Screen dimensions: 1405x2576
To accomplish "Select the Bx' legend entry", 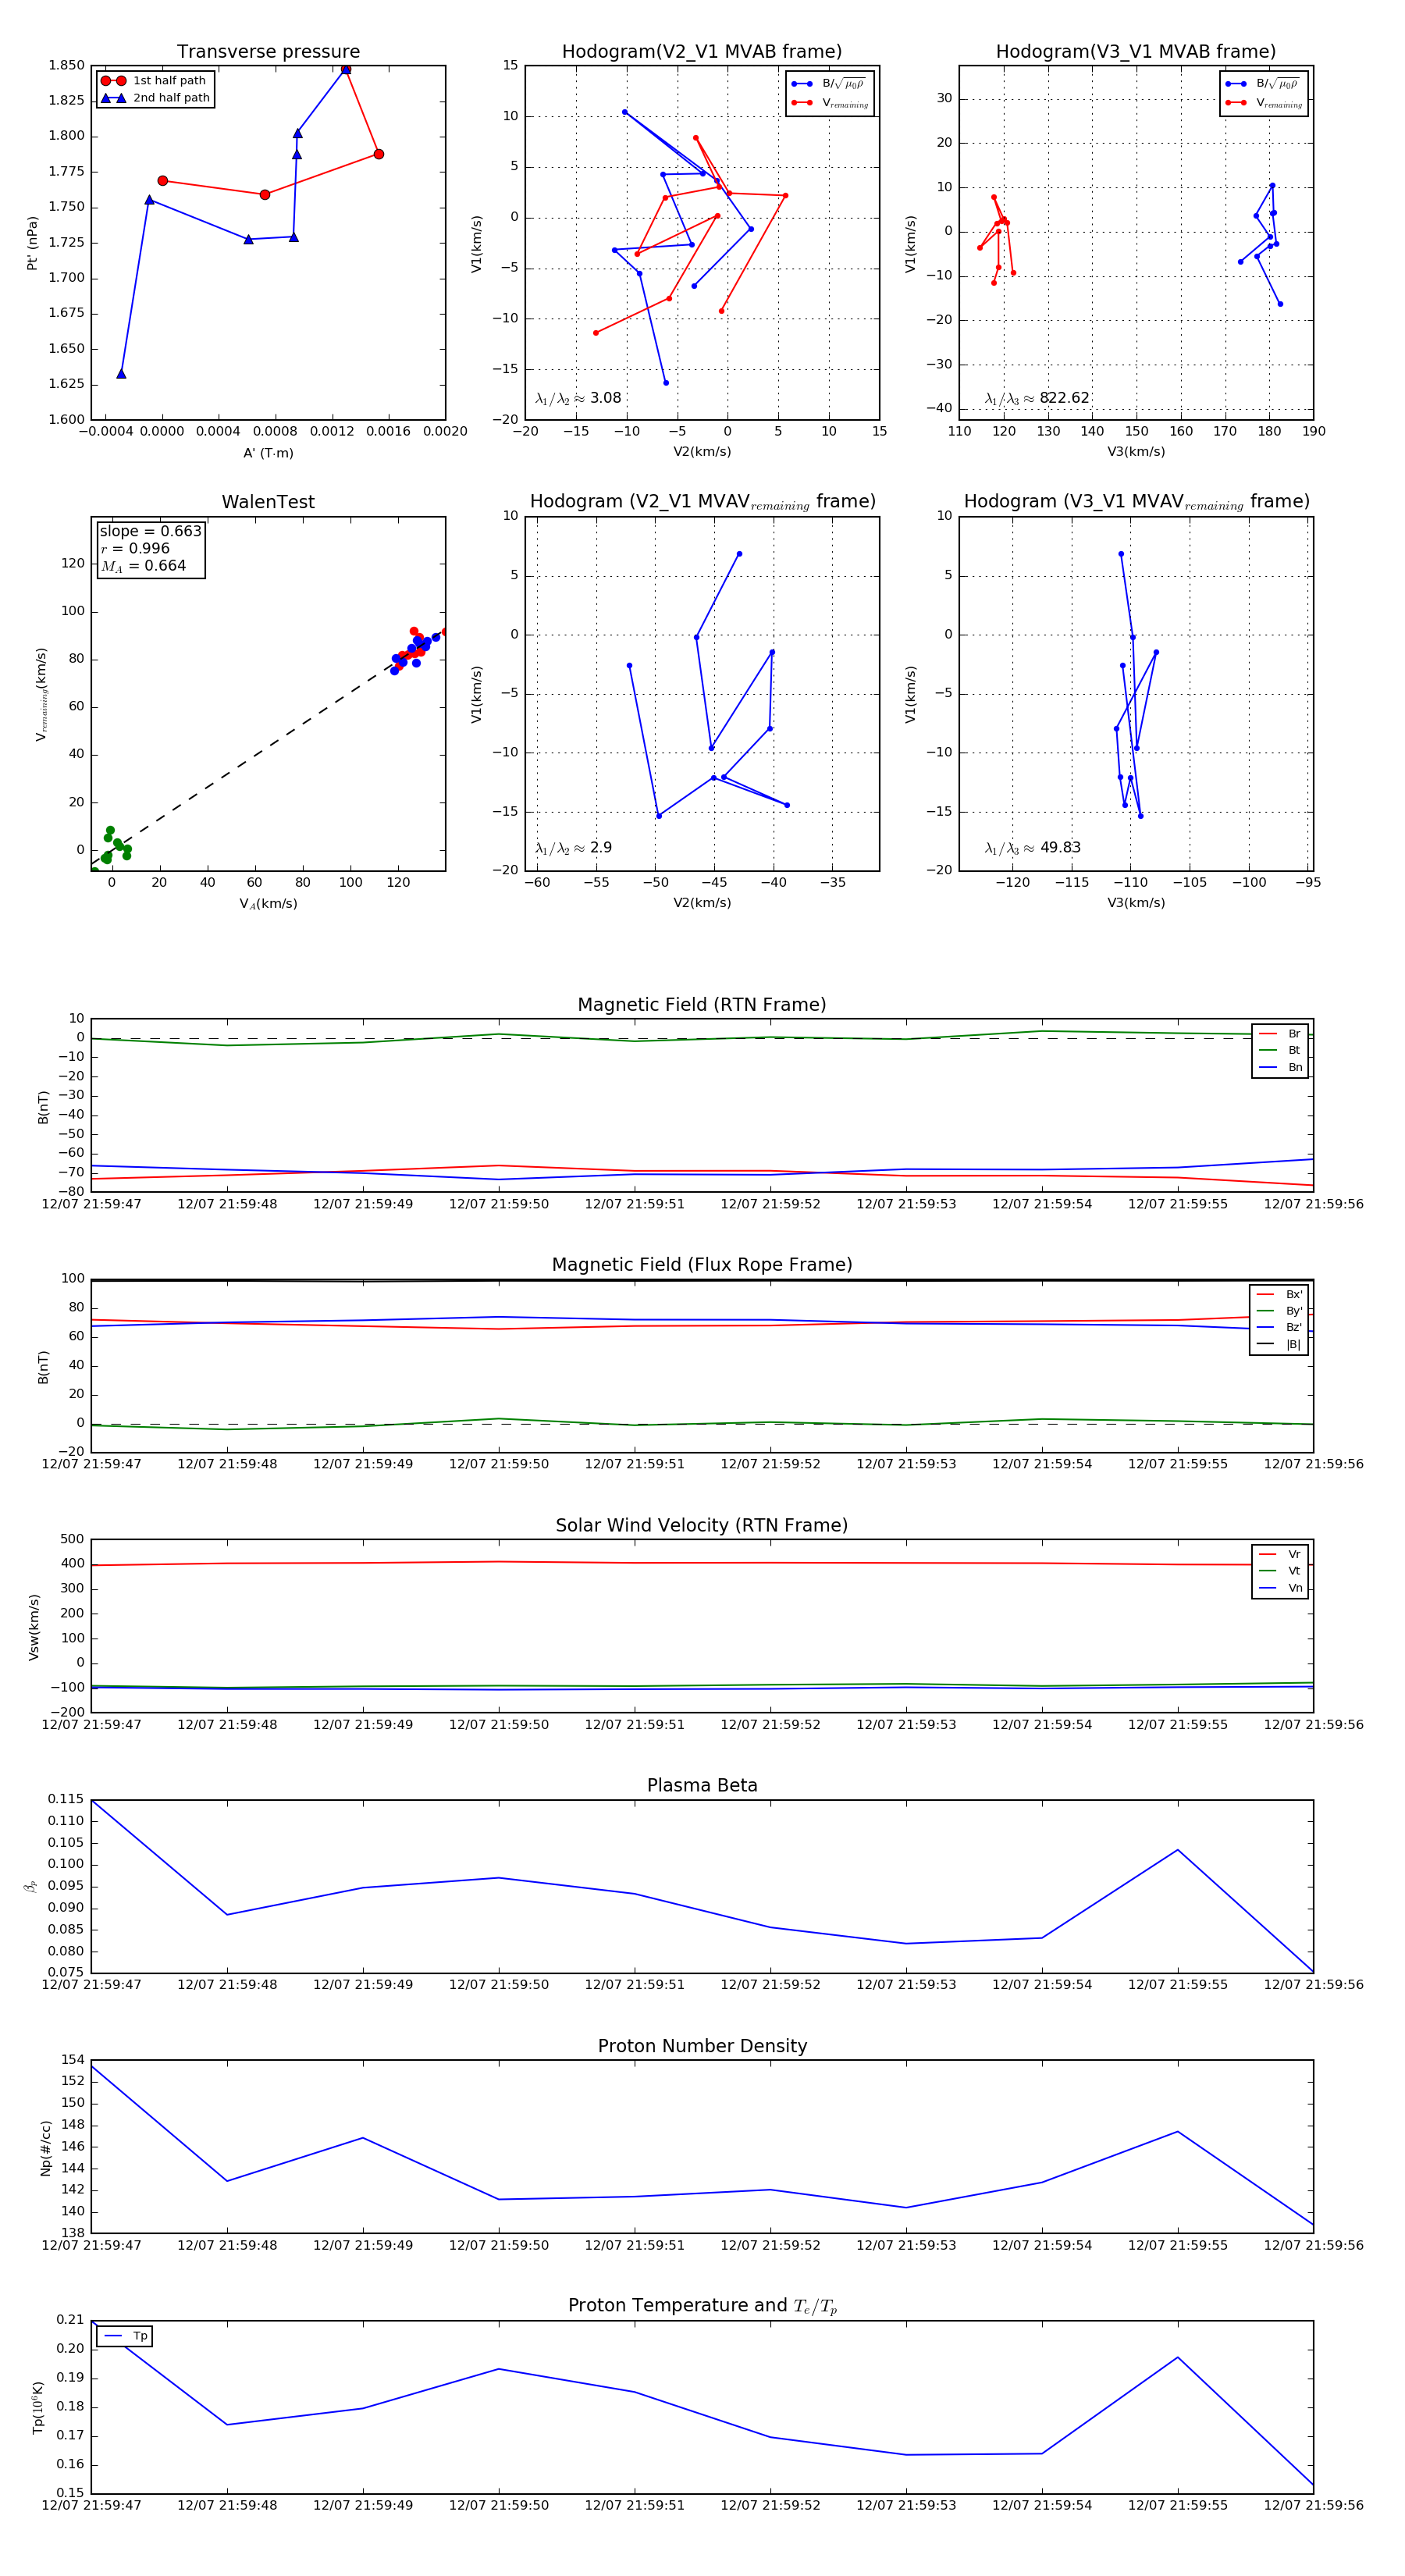I will tap(1279, 1294).
